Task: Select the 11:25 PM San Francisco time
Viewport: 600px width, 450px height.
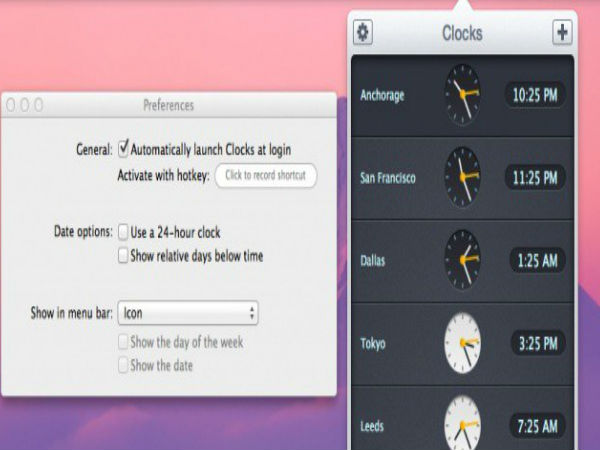Action: point(535,178)
